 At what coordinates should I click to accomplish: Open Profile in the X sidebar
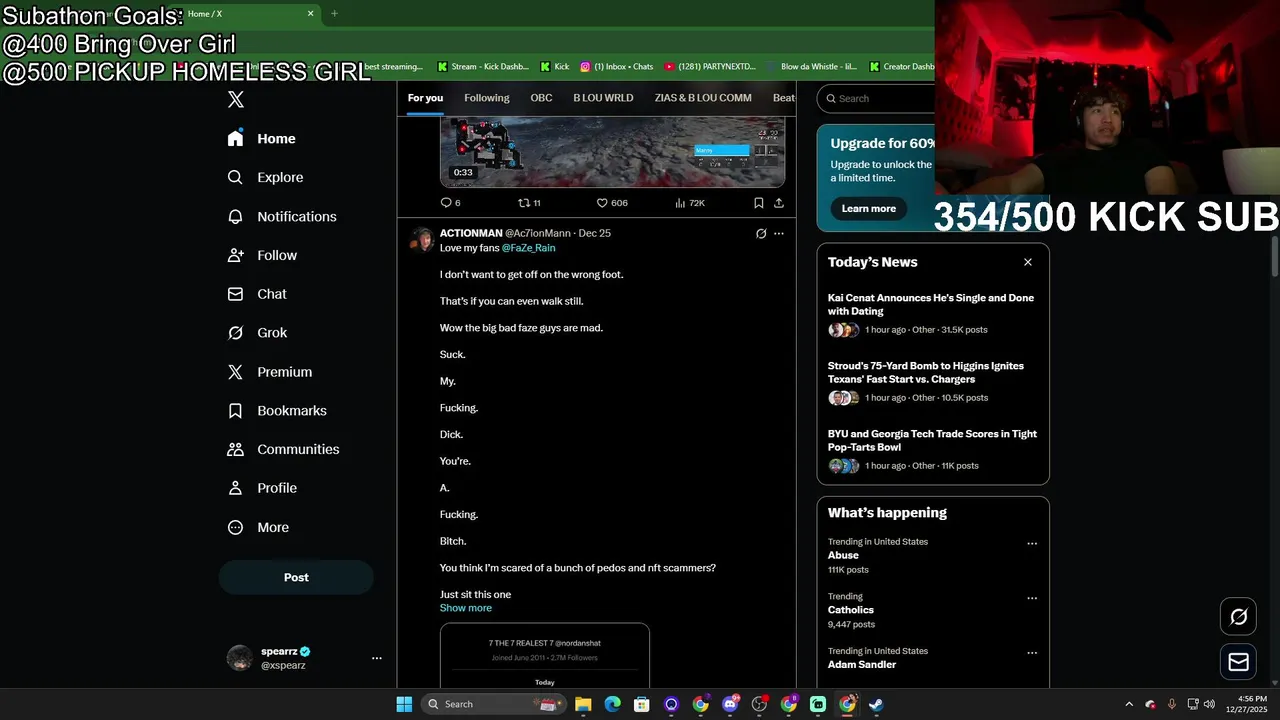pyautogui.click(x=263, y=488)
